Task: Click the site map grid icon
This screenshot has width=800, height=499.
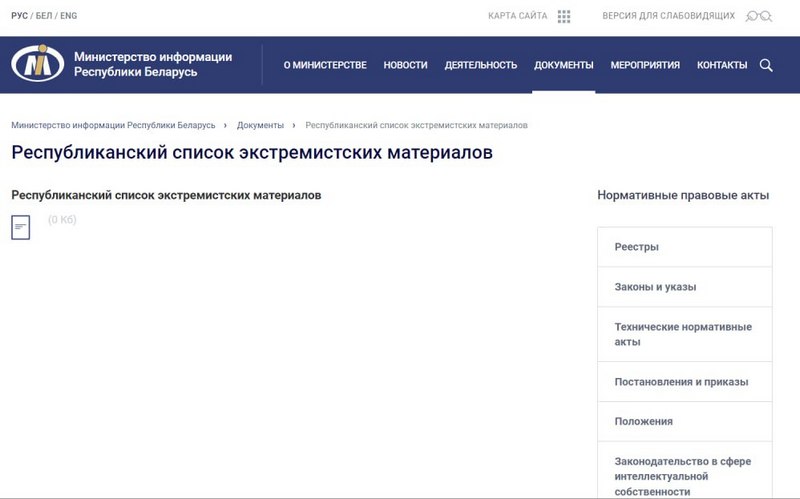Action: (x=564, y=16)
